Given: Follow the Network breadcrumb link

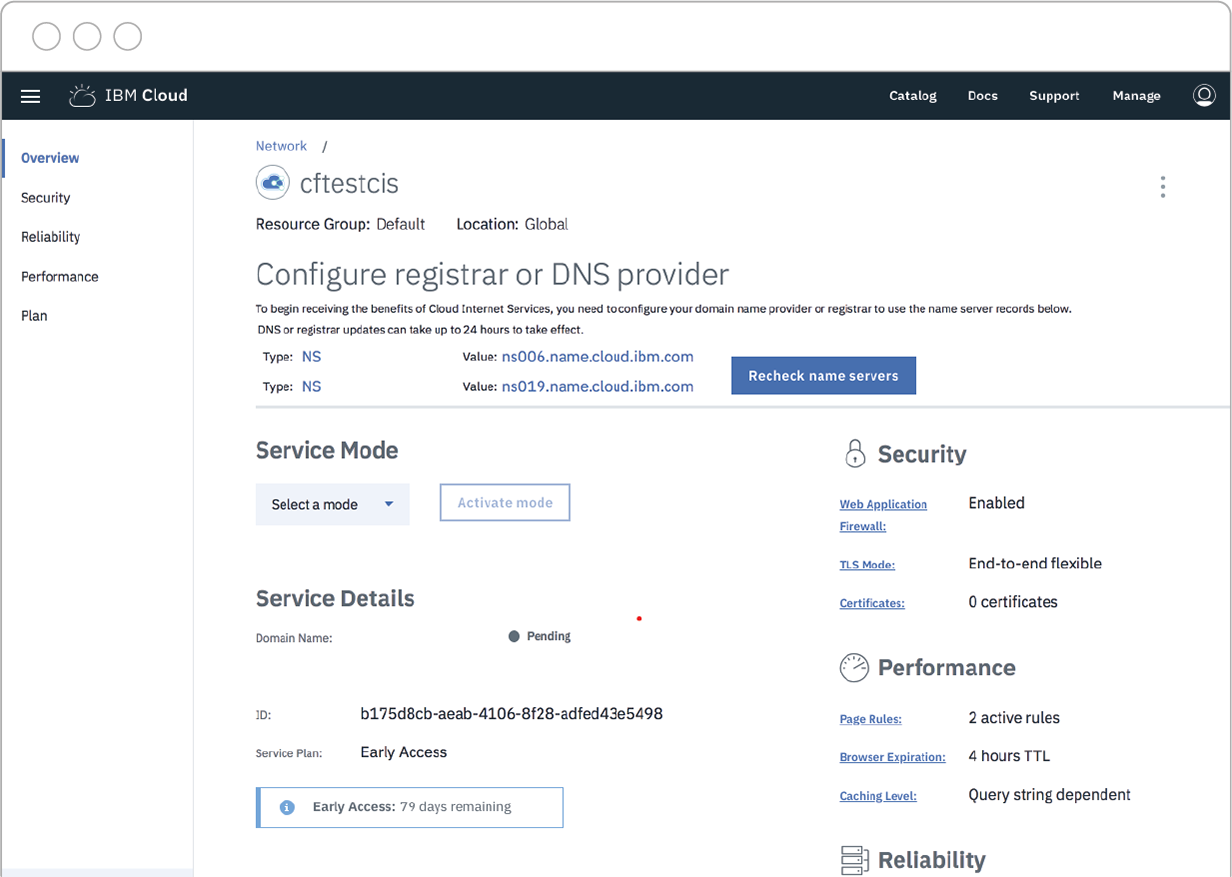Looking at the screenshot, I should [x=281, y=145].
